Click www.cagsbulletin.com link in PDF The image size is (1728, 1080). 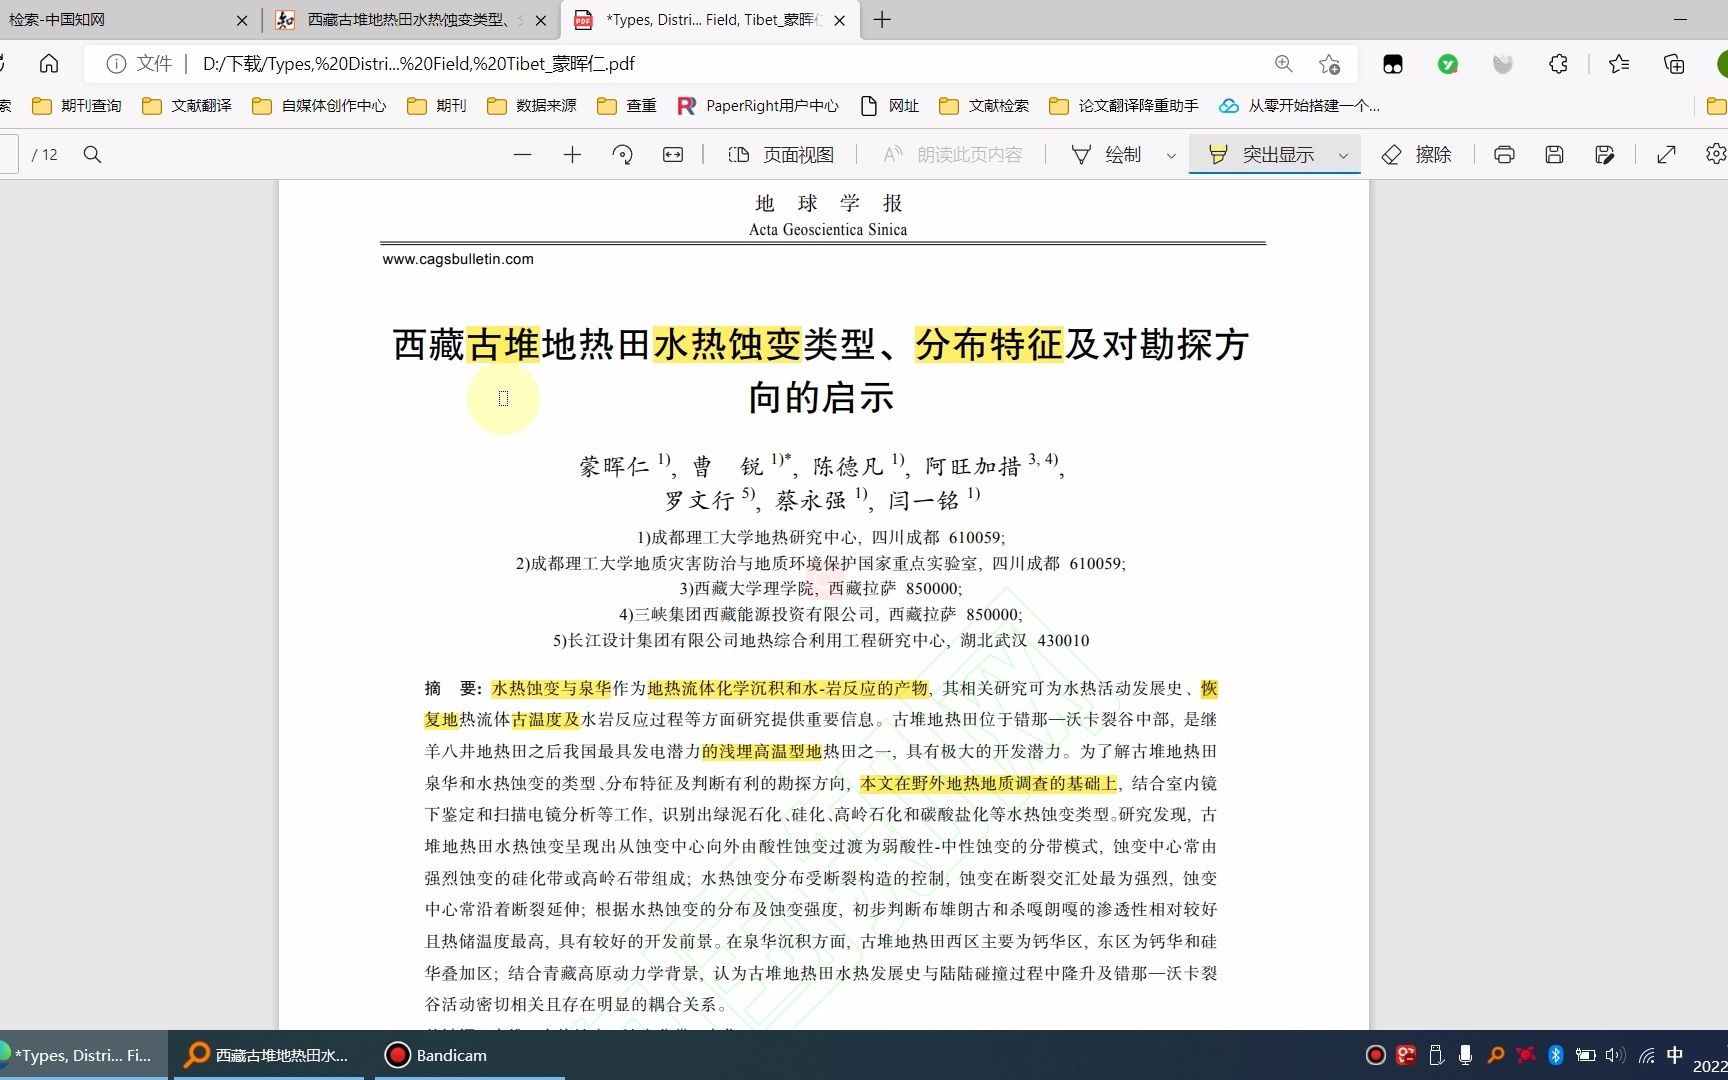pyautogui.click(x=458, y=259)
